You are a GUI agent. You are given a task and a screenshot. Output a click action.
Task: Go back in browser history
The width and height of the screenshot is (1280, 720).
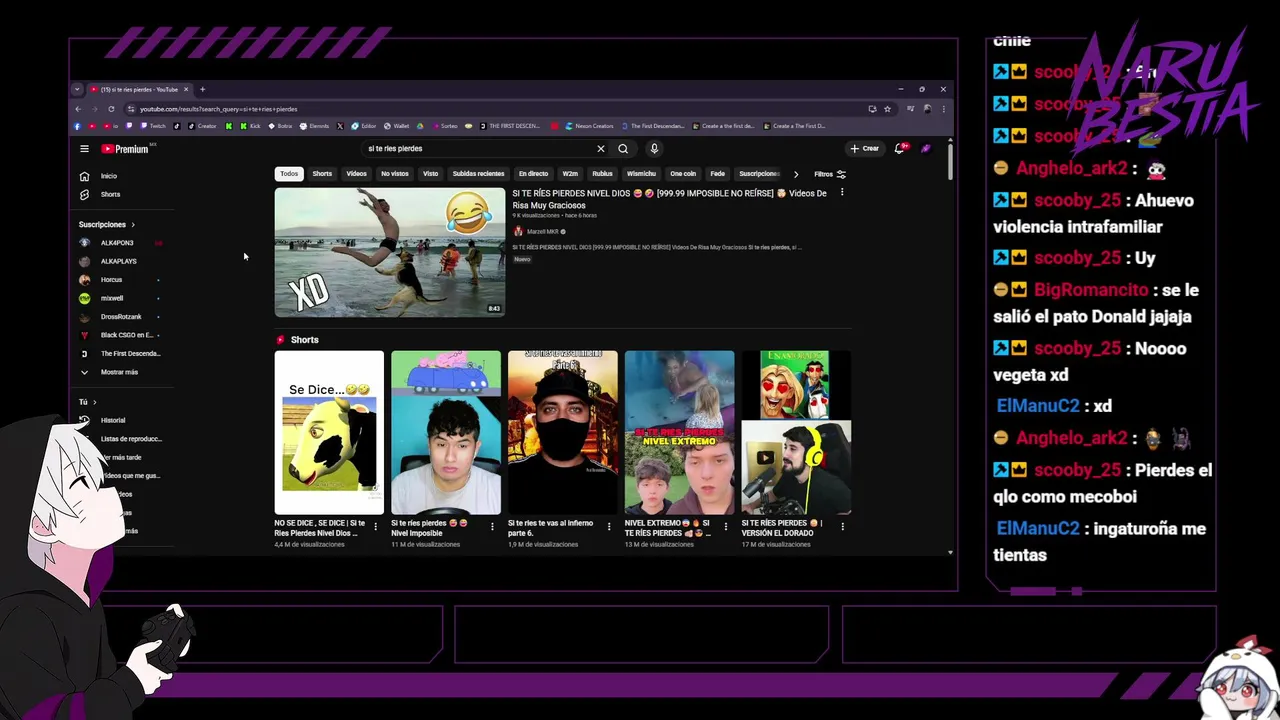[78, 109]
